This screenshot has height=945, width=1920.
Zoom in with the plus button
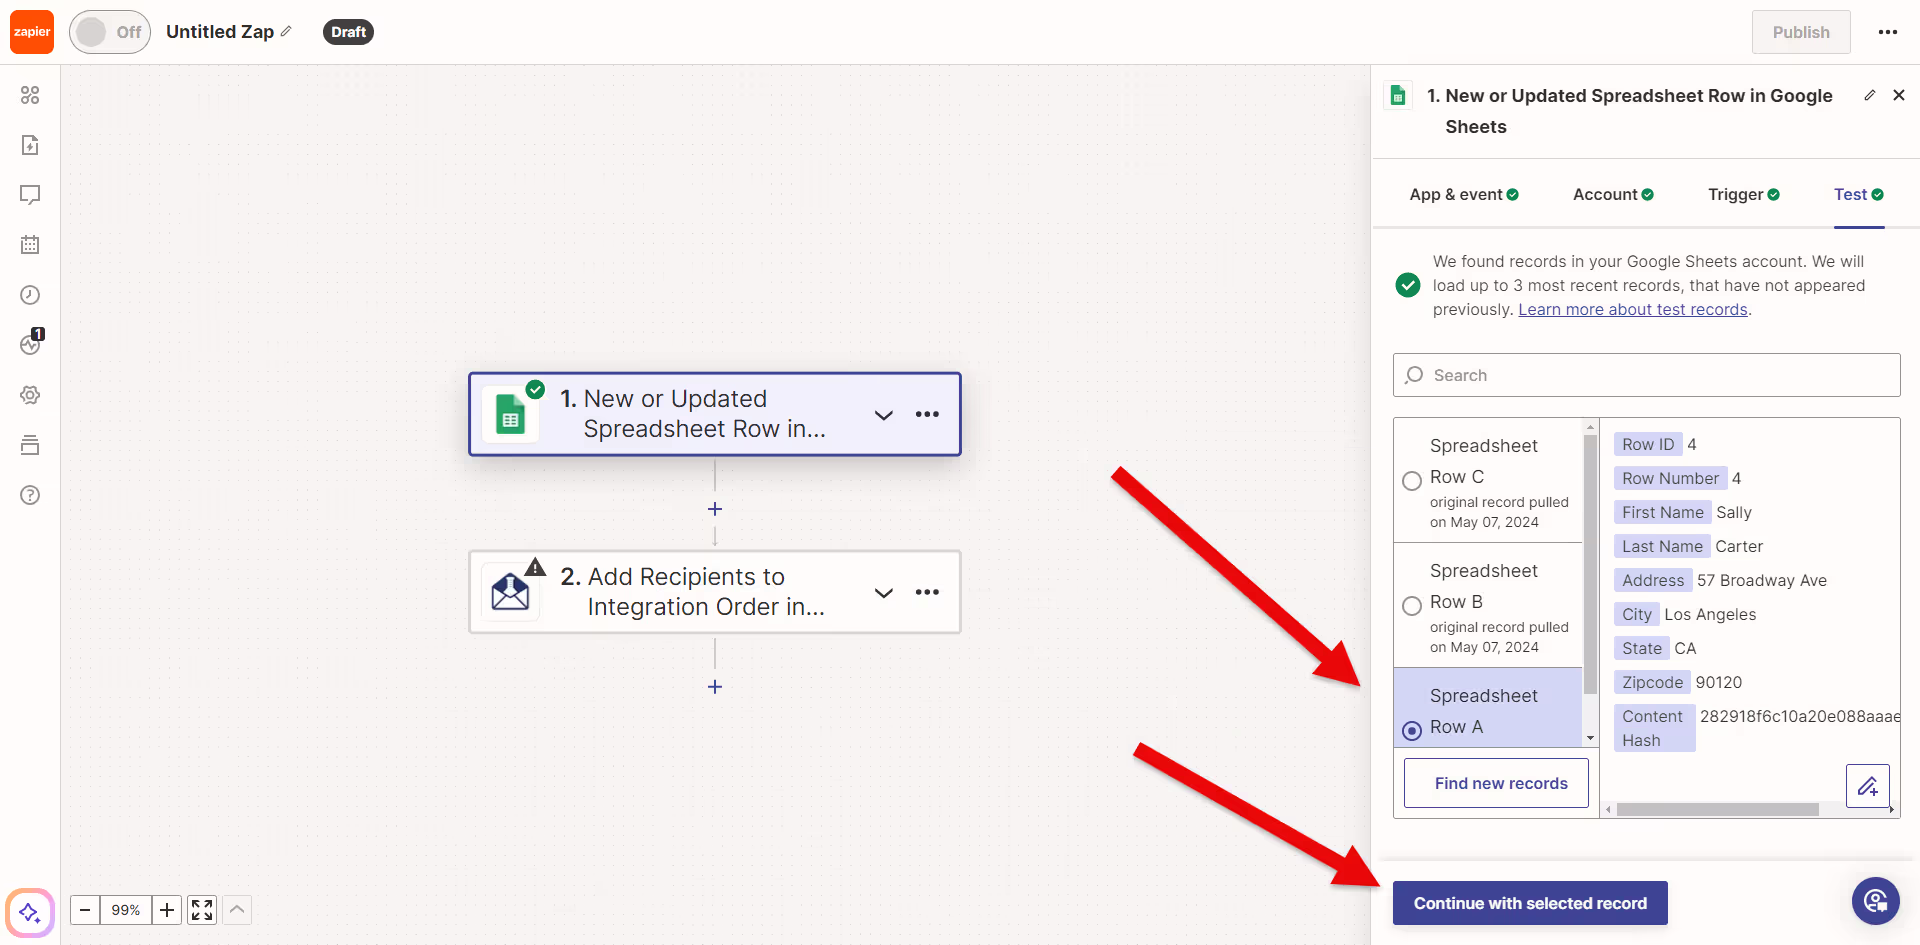coord(167,910)
